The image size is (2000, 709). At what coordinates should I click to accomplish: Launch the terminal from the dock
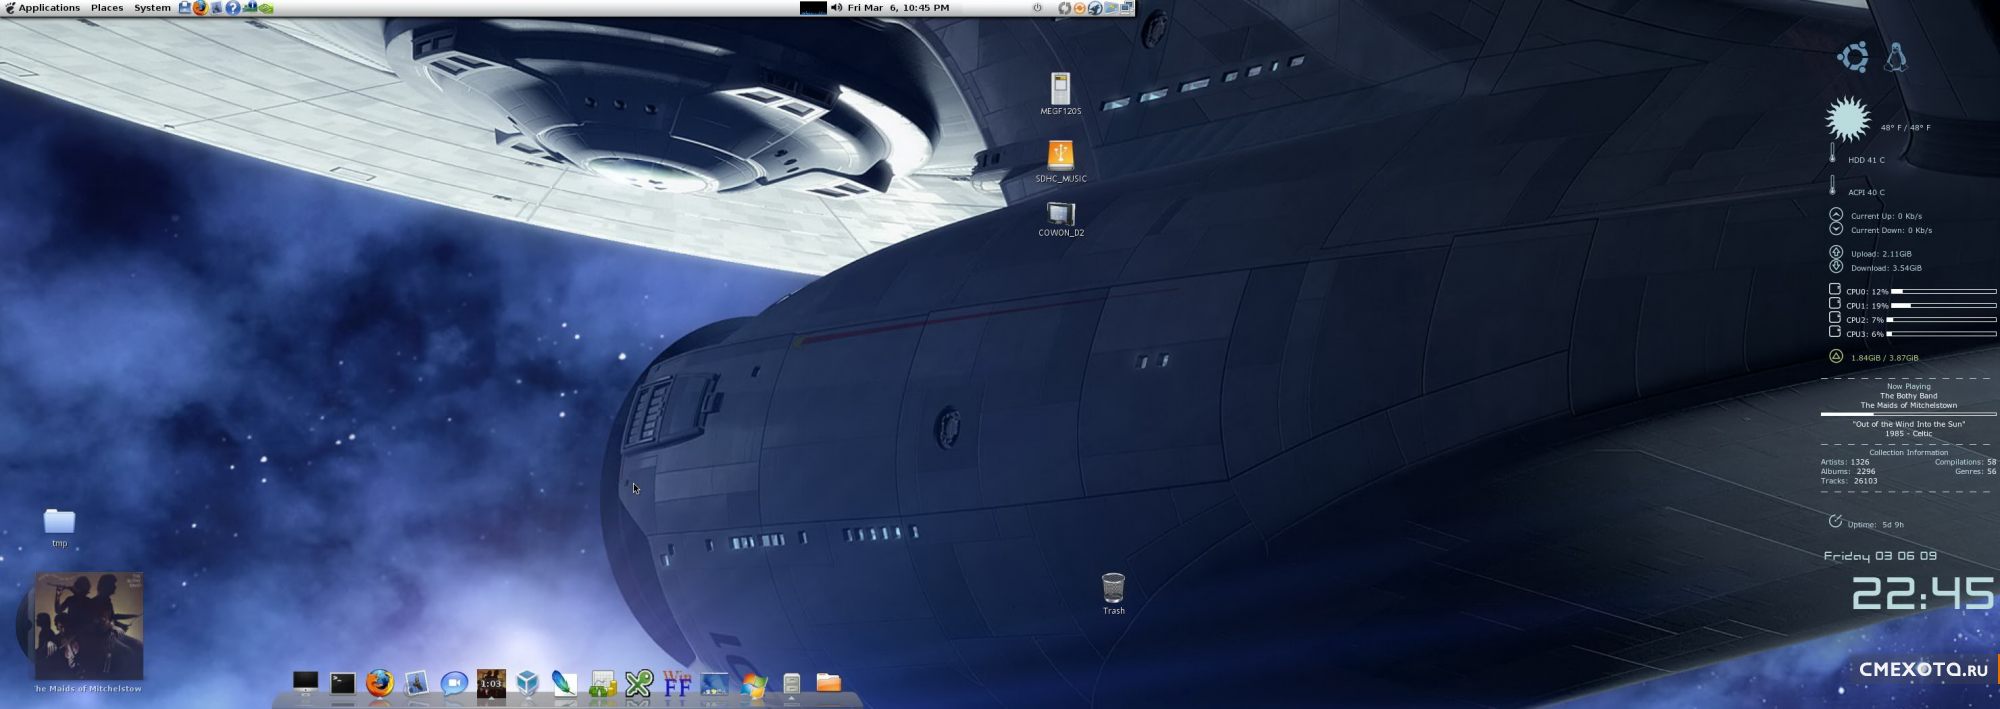[x=342, y=683]
